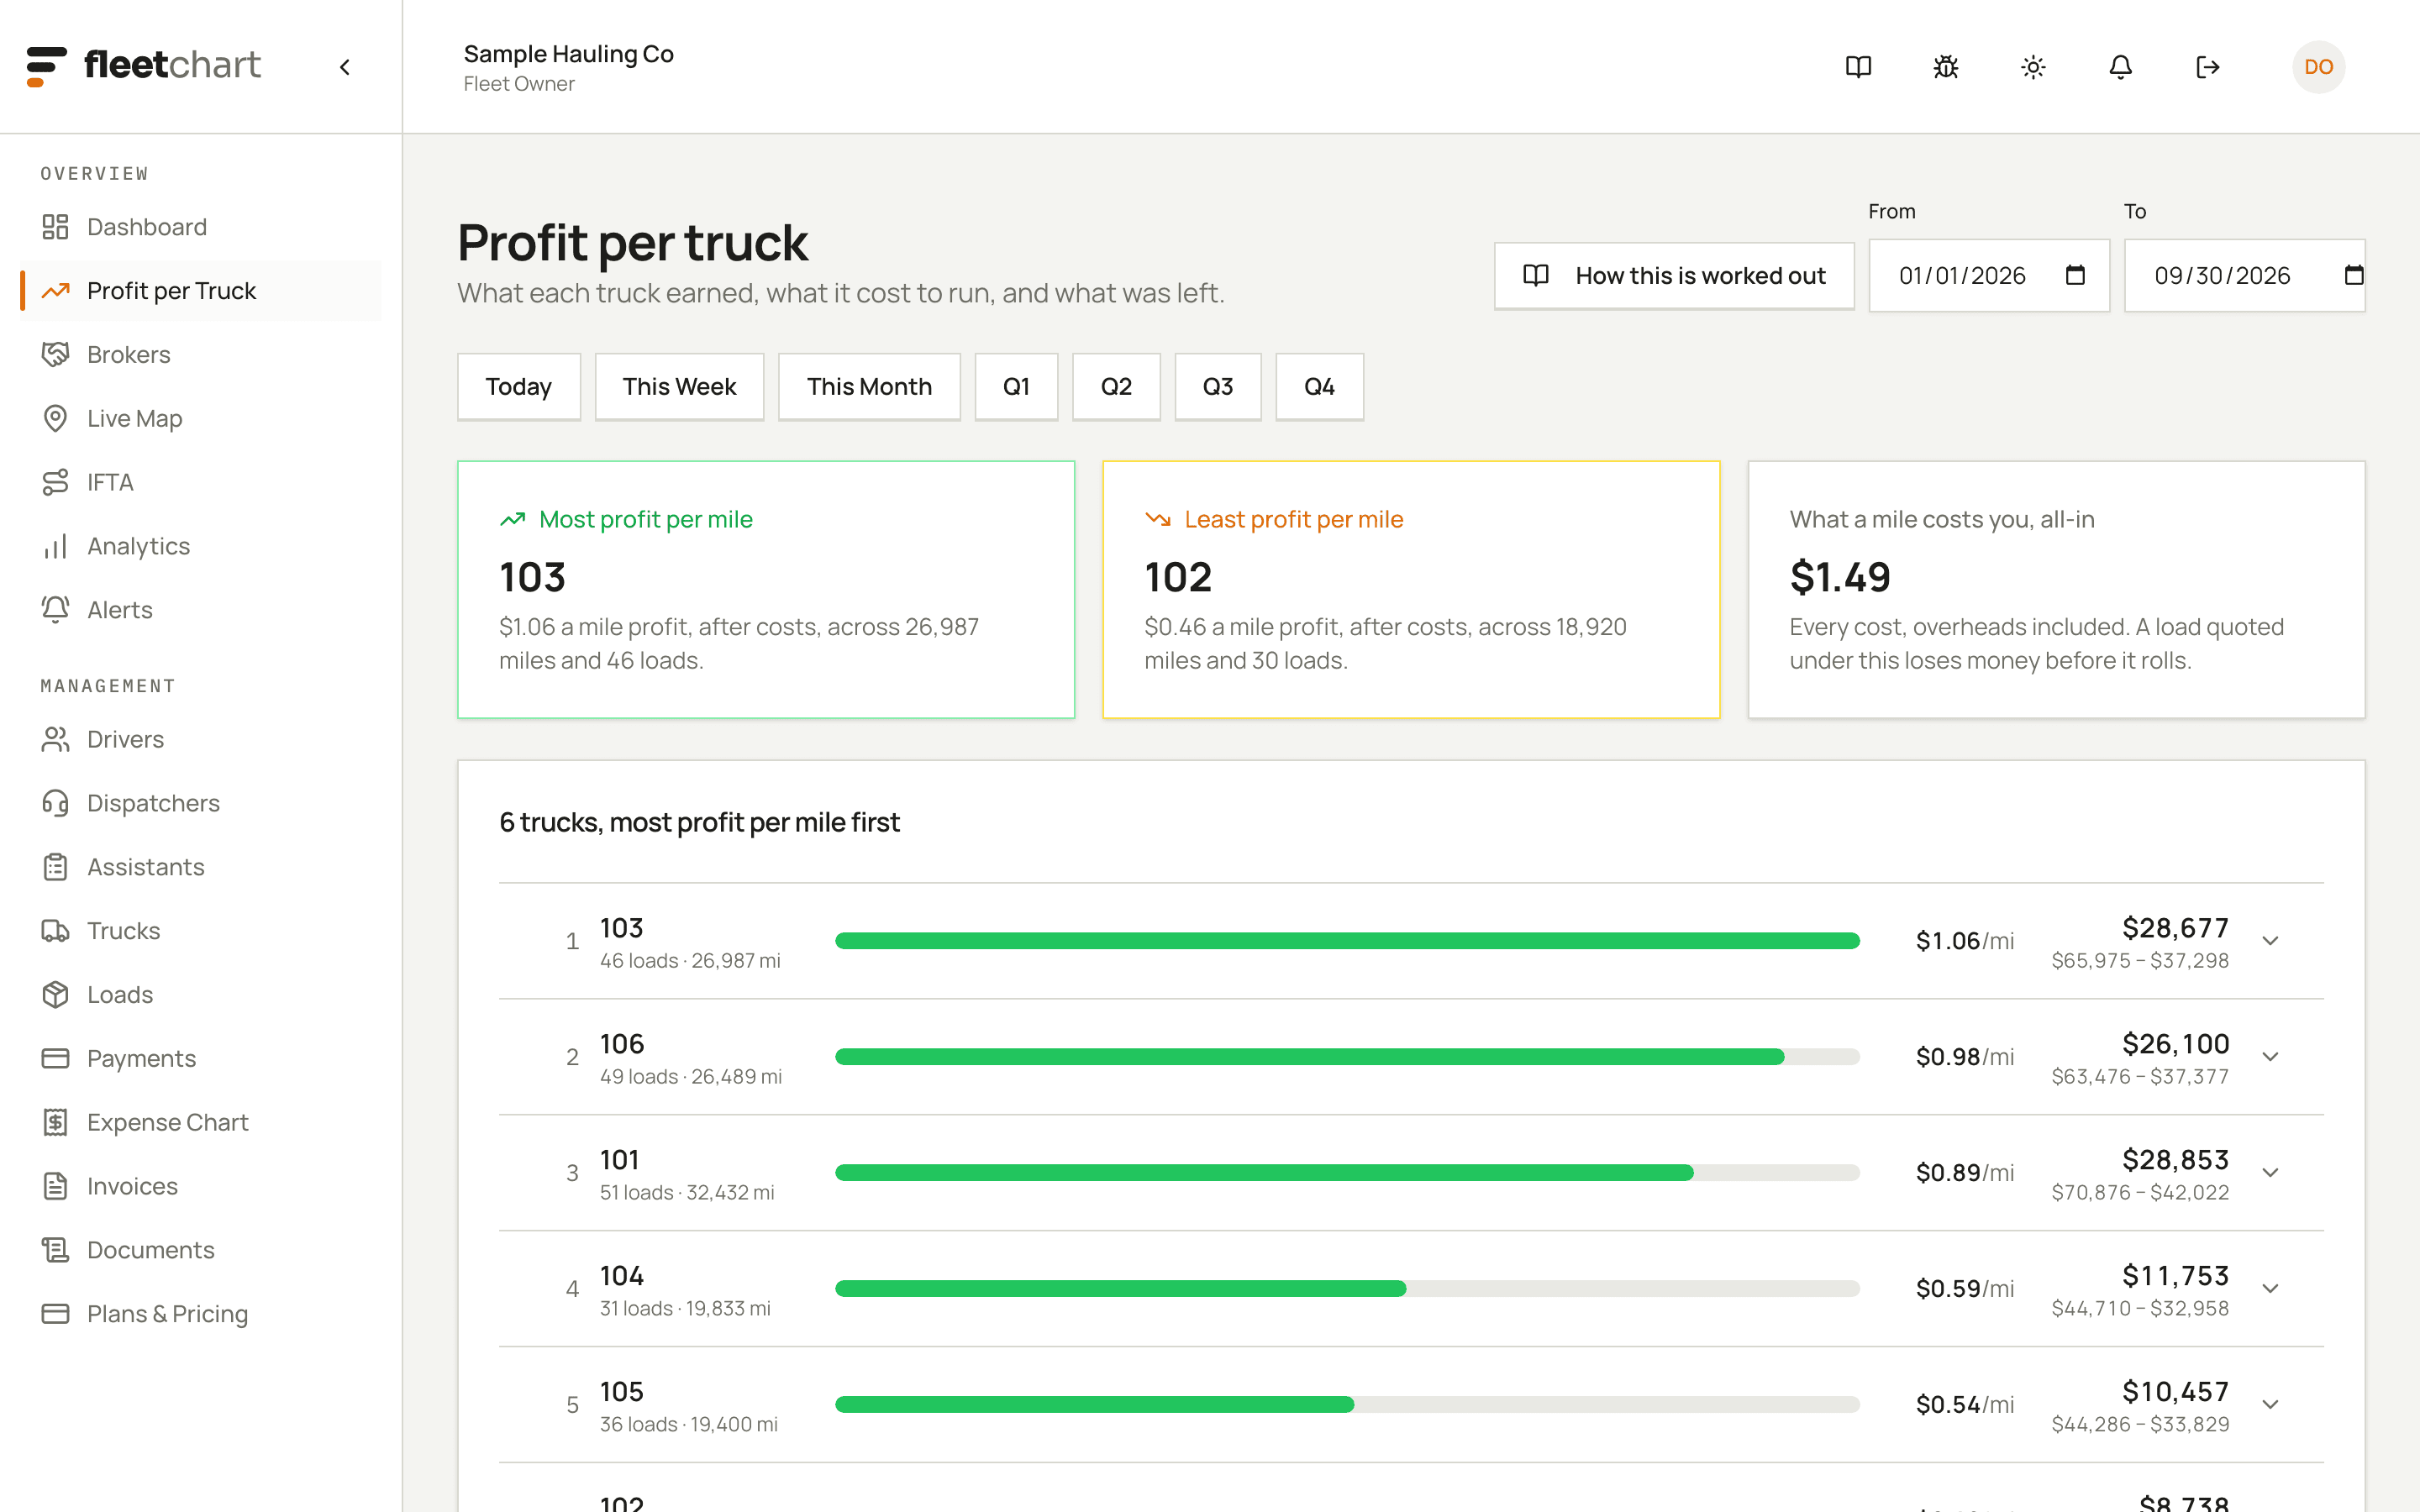Image resolution: width=2420 pixels, height=1512 pixels.
Task: Open the DO user avatar
Action: [x=2318, y=67]
